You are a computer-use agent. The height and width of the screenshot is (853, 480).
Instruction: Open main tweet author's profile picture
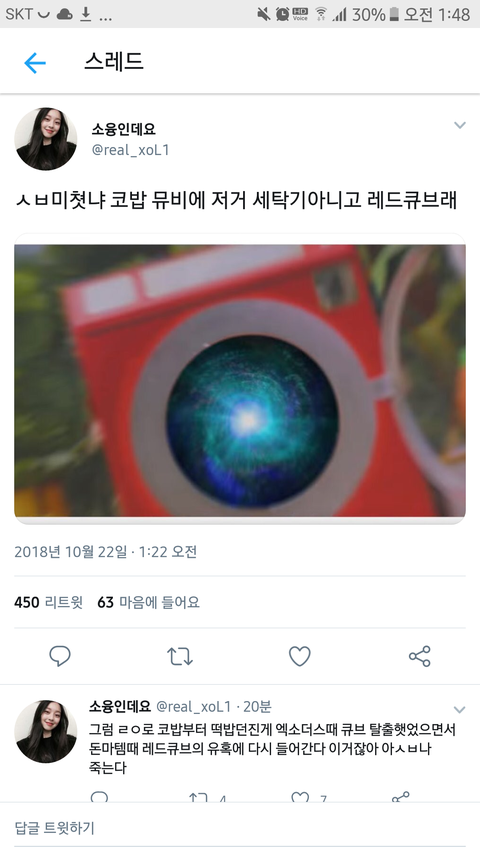(45, 139)
